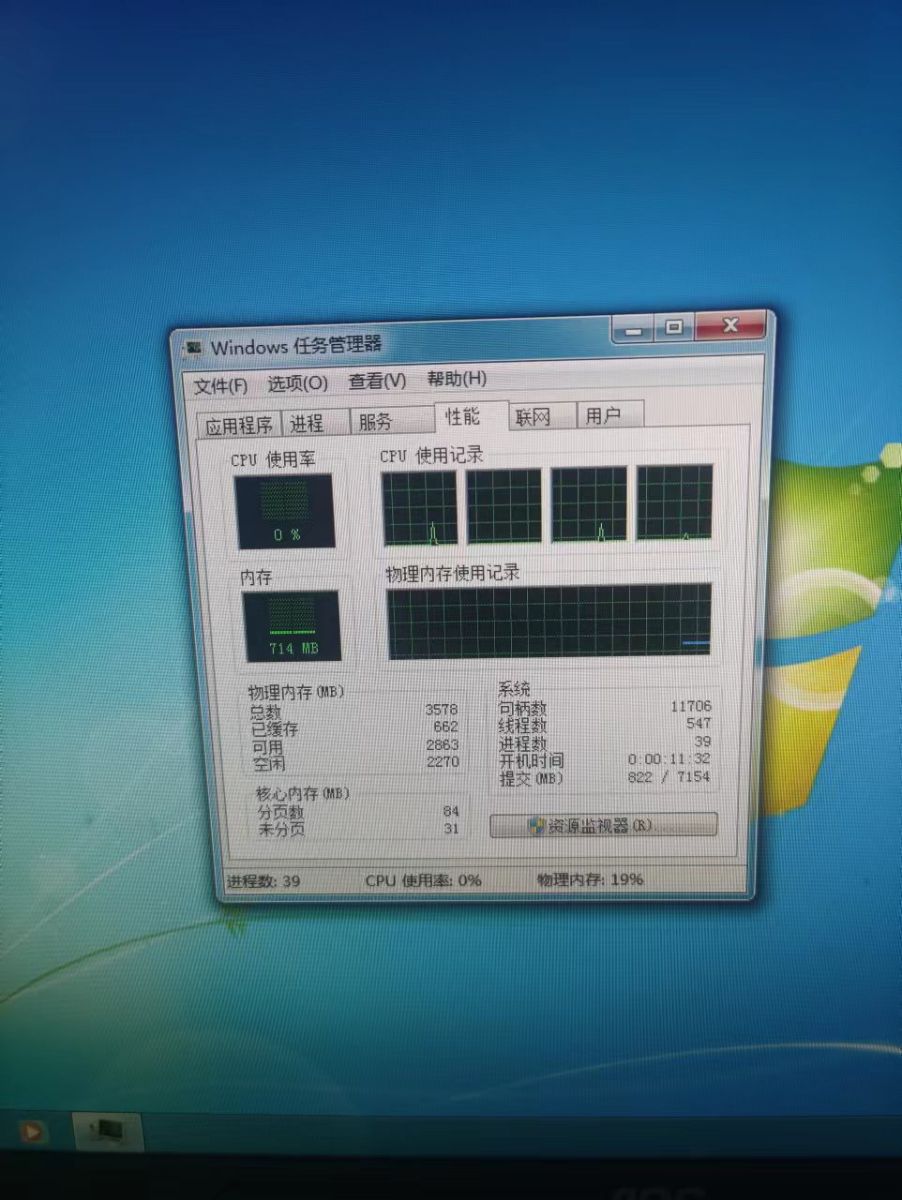Open the 帮助(H) menu
This screenshot has height=1200, width=902.
tap(457, 379)
